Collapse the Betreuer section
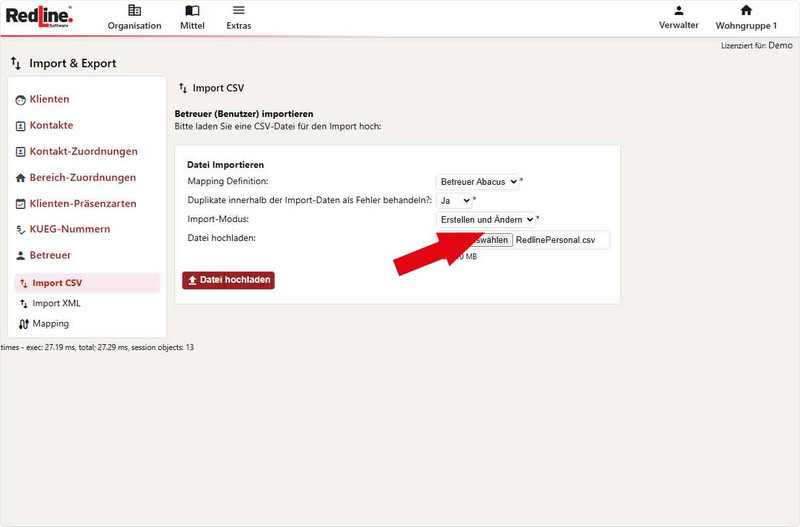Image resolution: width=800 pixels, height=527 pixels. [50, 255]
